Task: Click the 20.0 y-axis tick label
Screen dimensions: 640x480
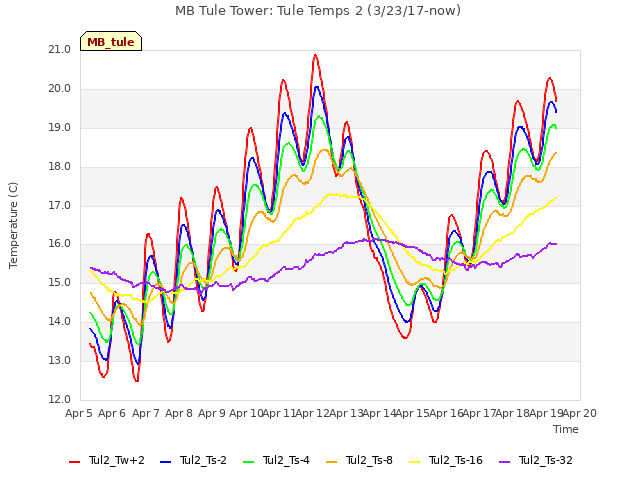Action: click(x=60, y=89)
